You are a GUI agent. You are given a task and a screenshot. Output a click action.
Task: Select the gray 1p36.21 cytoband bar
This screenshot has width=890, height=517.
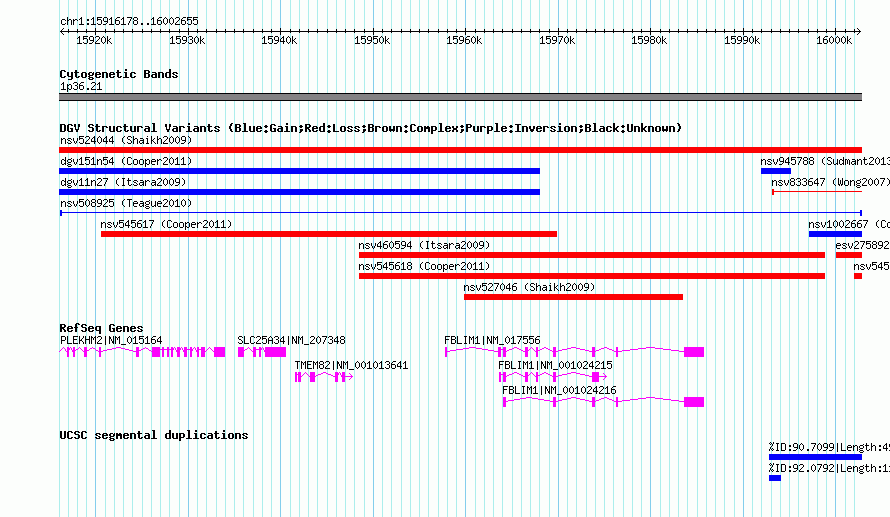pyautogui.click(x=460, y=97)
